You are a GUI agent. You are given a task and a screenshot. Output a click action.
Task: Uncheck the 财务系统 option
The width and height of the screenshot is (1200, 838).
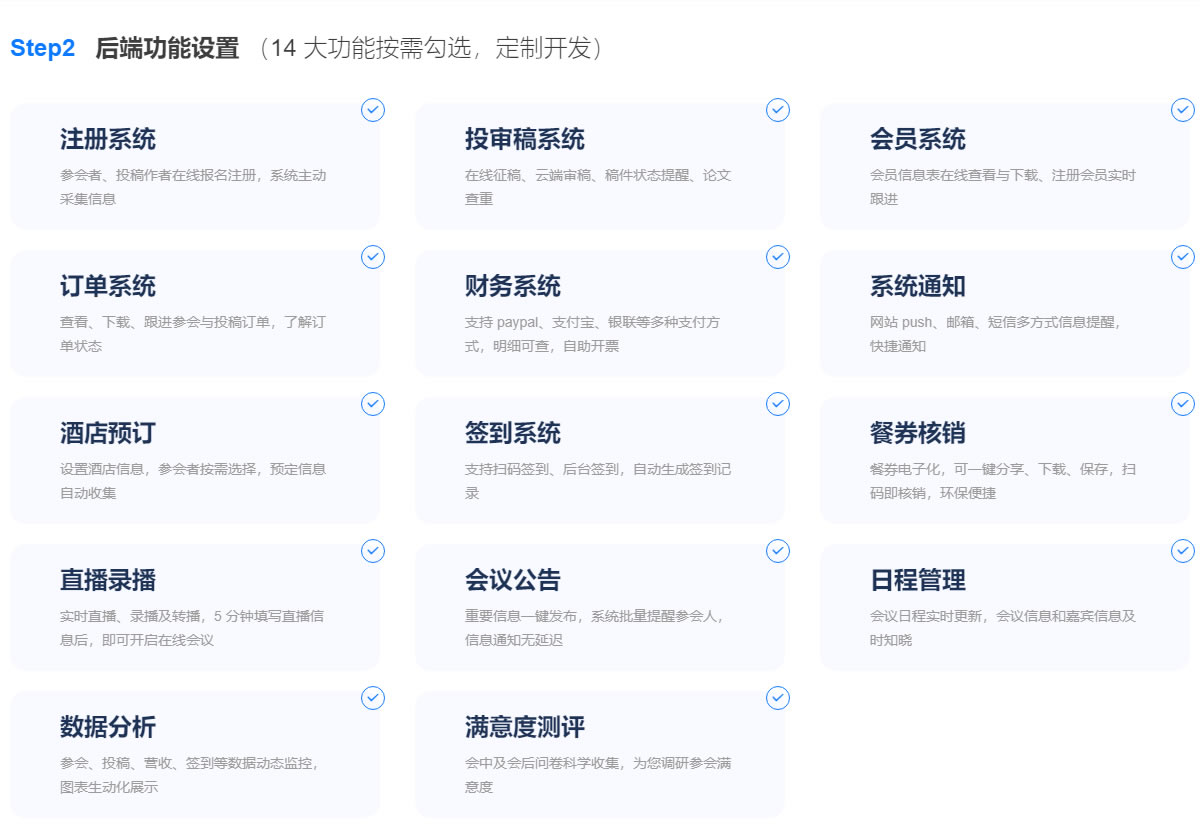pyautogui.click(x=778, y=257)
